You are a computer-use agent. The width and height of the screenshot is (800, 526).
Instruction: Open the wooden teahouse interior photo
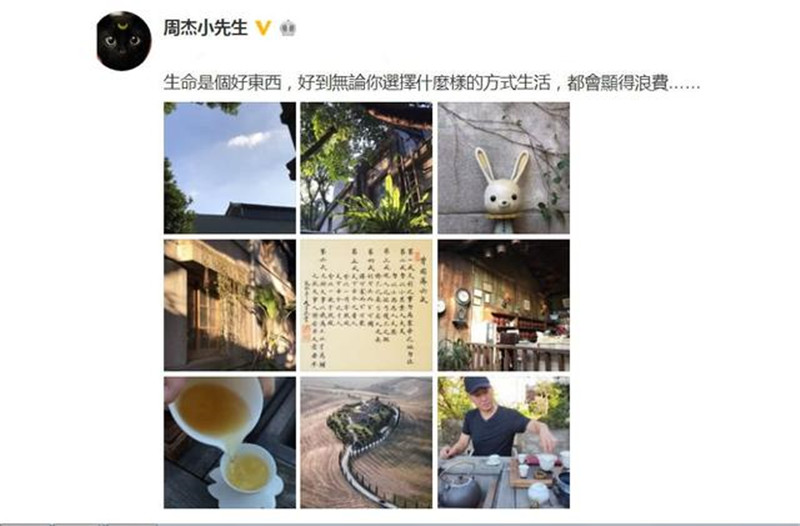[x=504, y=305]
